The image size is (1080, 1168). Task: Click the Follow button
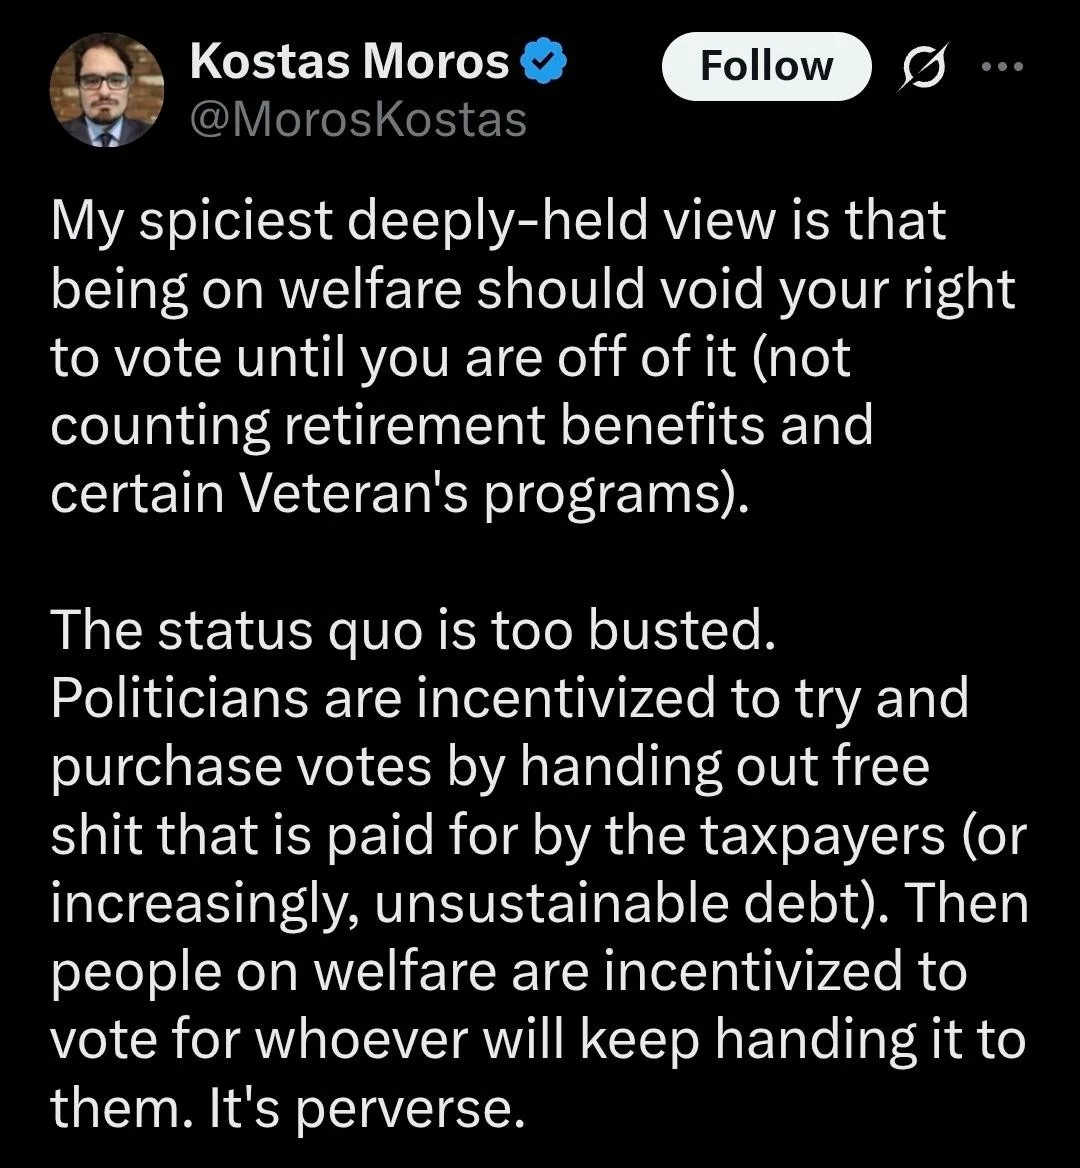766,67
